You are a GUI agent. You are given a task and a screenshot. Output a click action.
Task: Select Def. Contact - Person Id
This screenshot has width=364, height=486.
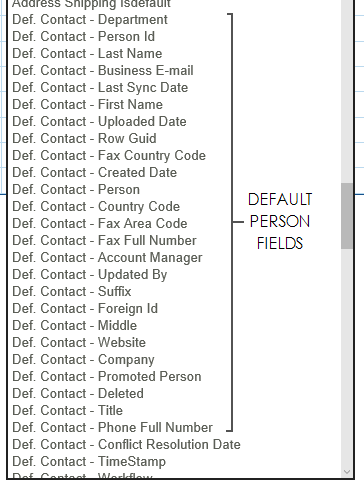coord(84,36)
